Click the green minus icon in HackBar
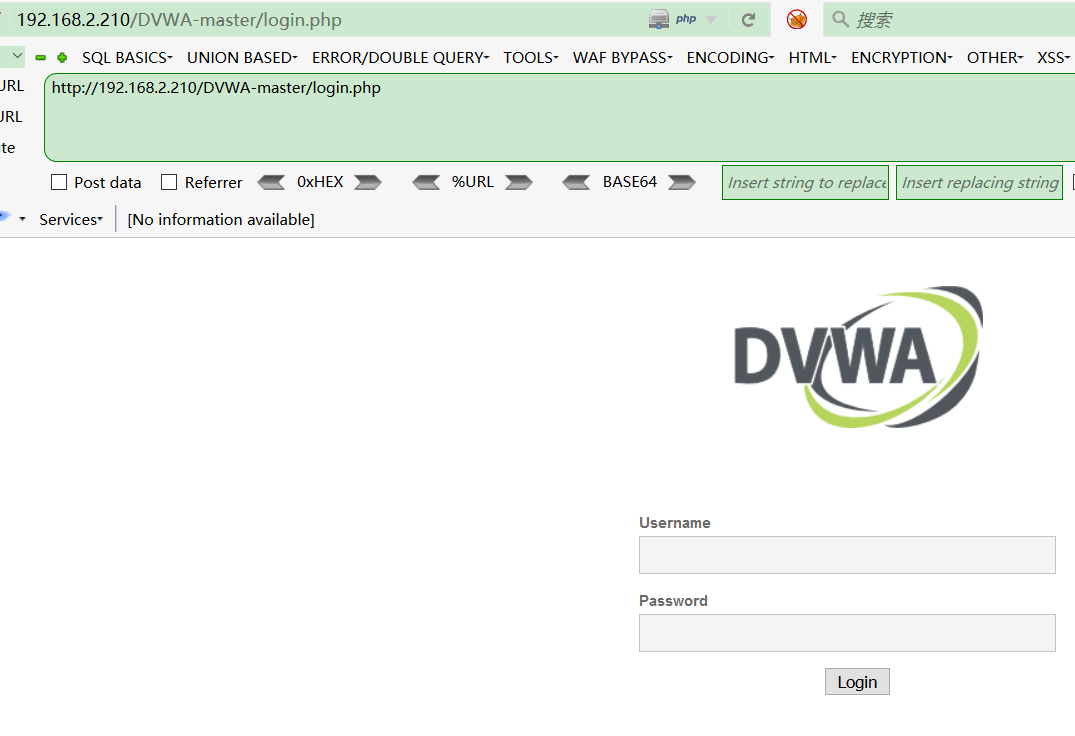The width and height of the screenshot is (1075, 736). (x=40, y=58)
